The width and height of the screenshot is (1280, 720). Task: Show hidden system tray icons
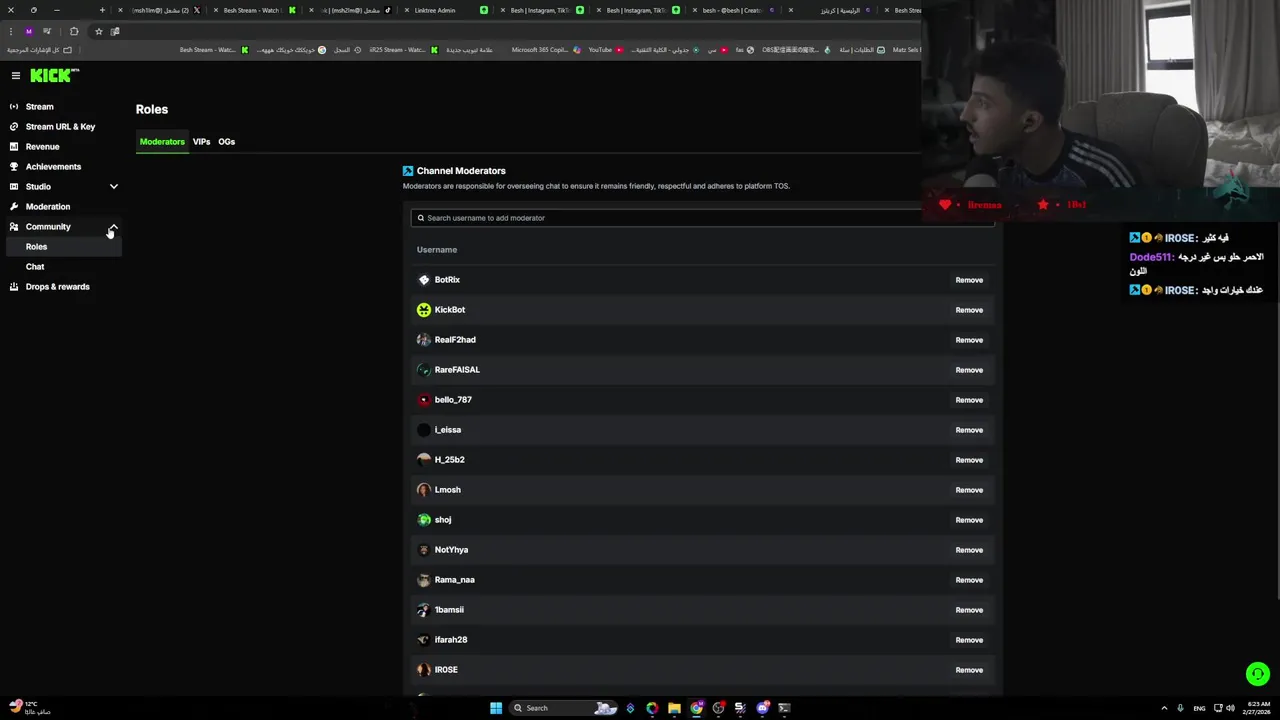(x=1164, y=708)
